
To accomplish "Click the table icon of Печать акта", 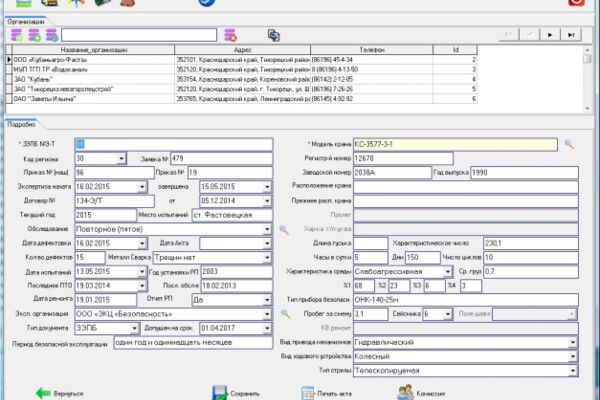I will (307, 393).
